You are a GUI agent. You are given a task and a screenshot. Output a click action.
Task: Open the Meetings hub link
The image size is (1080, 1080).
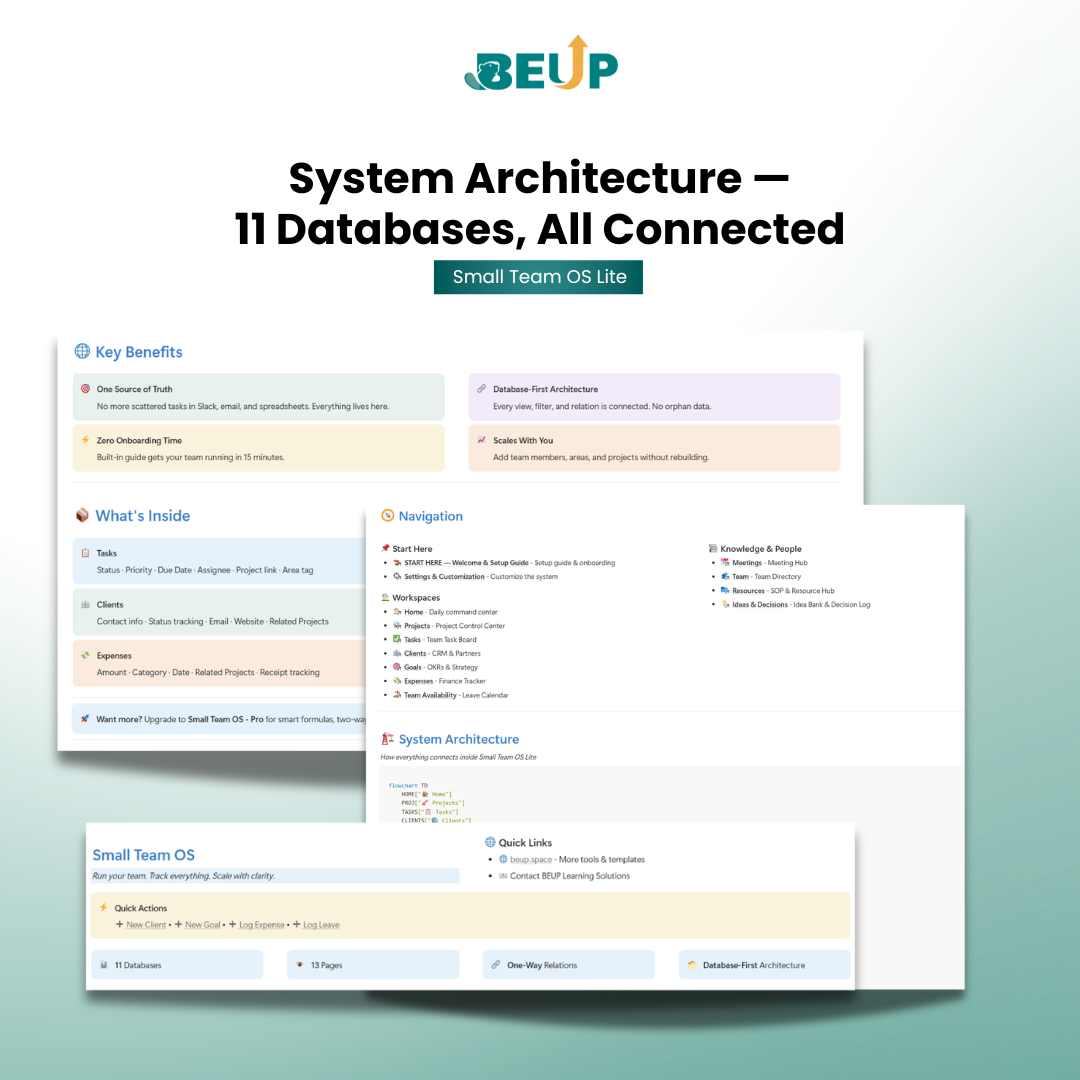click(747, 563)
